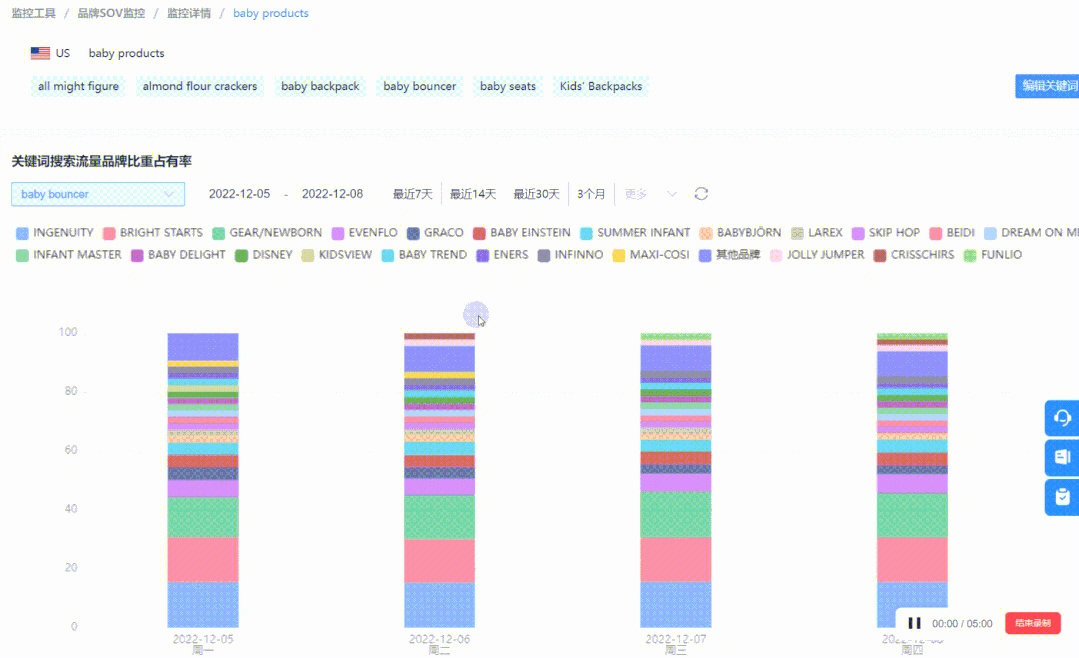Toggle LAREX legend series
This screenshot has height=658, width=1079.
click(817, 233)
